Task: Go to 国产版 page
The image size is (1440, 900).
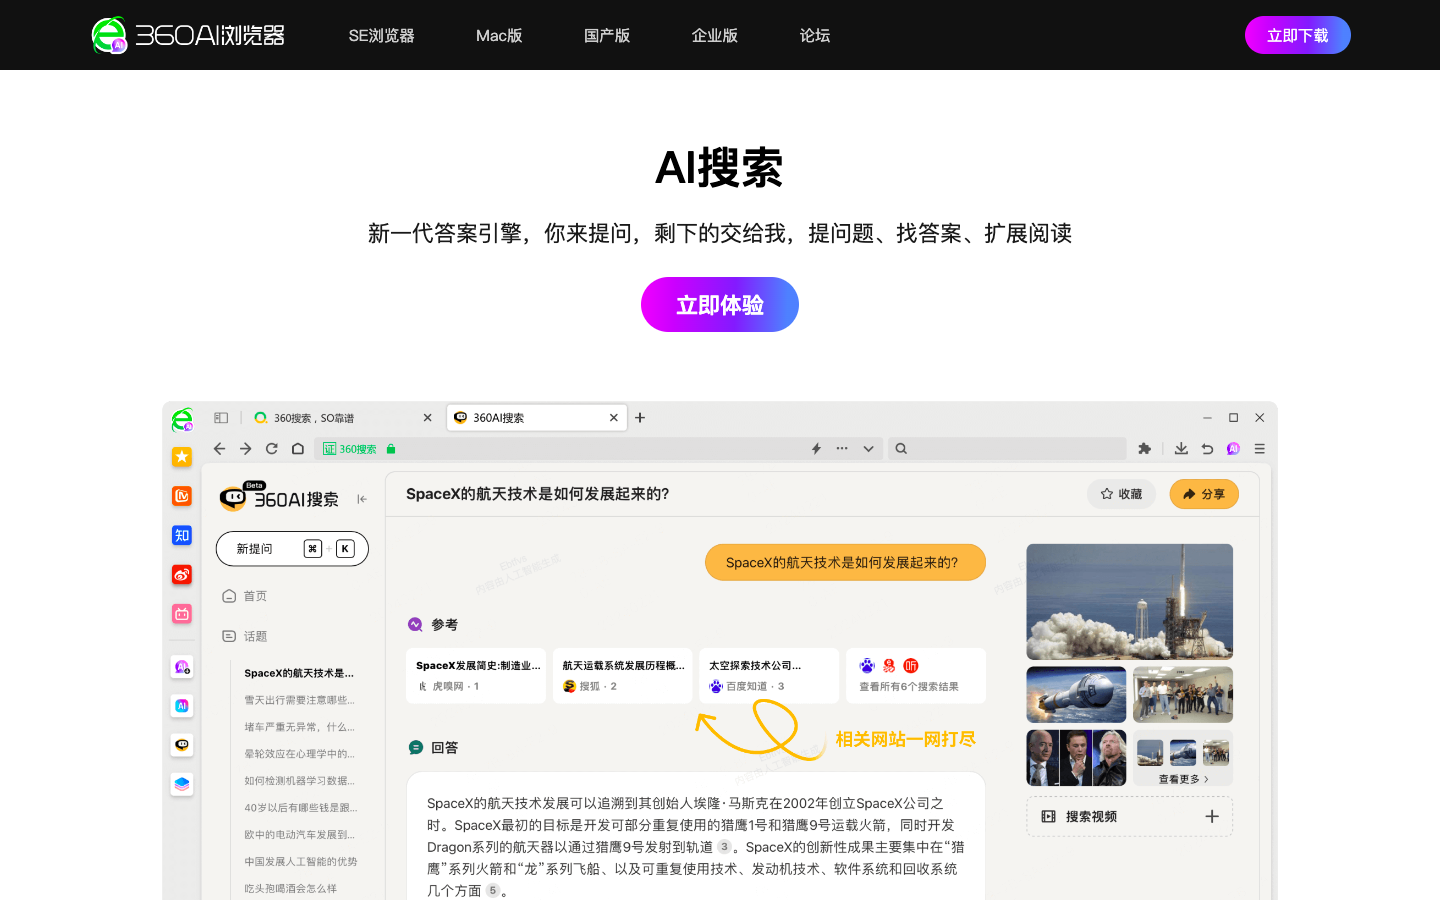Action: click(x=607, y=36)
